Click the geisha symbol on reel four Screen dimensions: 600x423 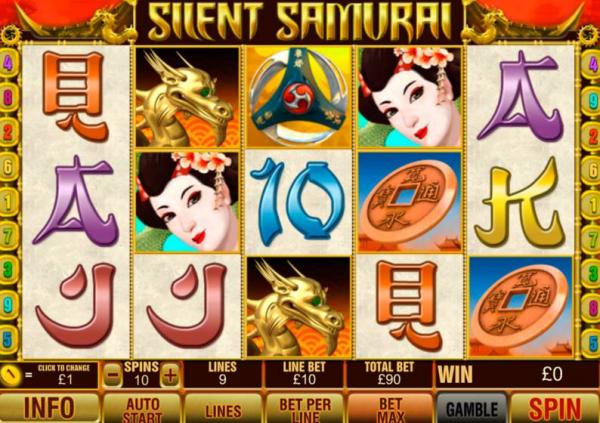(409, 97)
